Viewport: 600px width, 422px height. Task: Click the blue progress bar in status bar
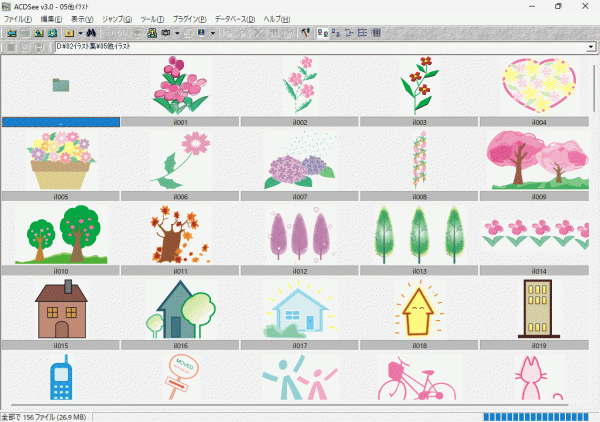536,417
